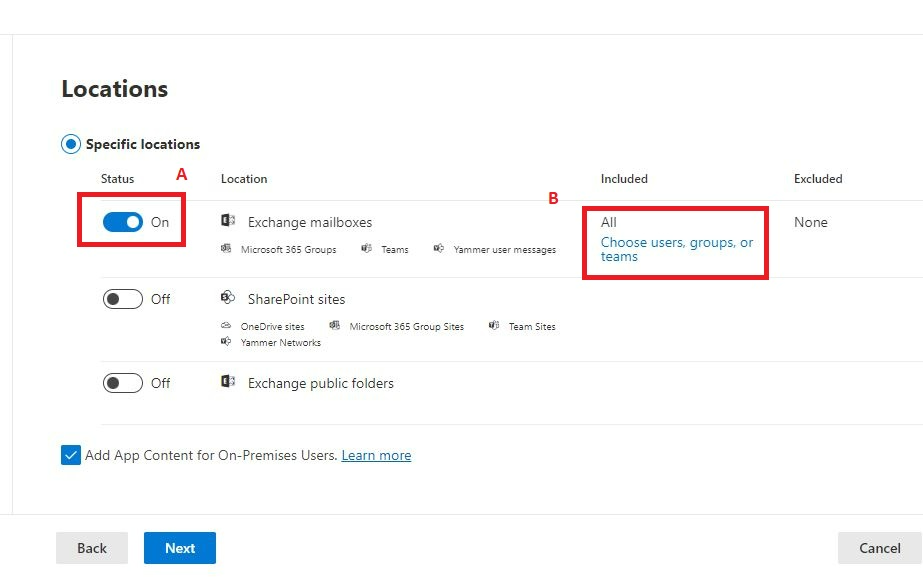Screen dimensions: 923x577
Task: Click the Microsoft 365 Groups text
Action: pos(288,250)
